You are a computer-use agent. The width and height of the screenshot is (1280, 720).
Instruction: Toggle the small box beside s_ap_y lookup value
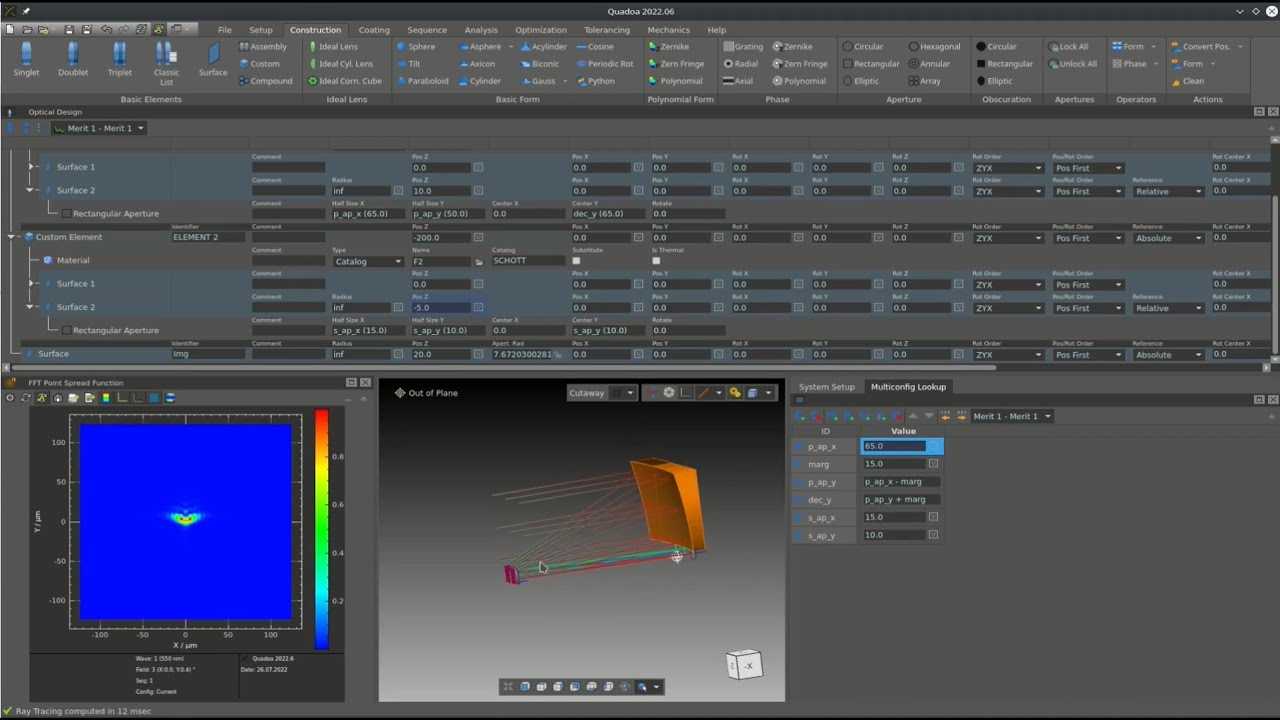click(x=933, y=535)
